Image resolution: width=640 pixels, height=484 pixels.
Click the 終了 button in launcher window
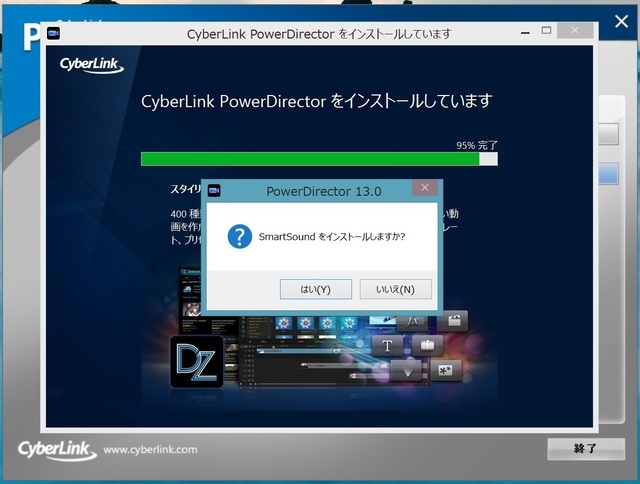pyautogui.click(x=586, y=448)
